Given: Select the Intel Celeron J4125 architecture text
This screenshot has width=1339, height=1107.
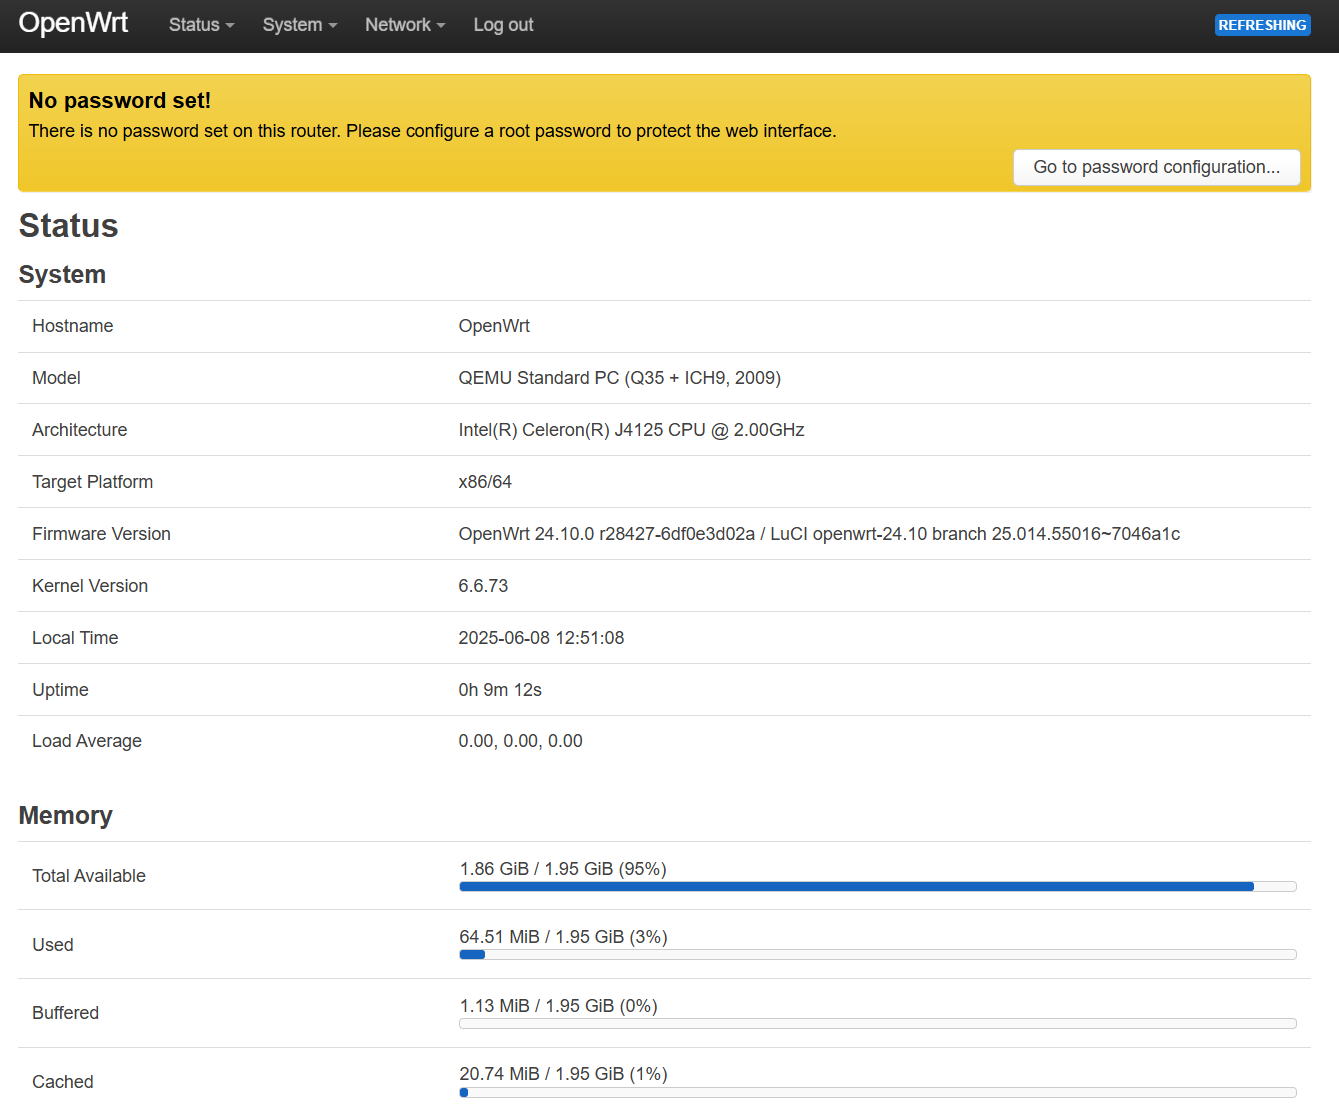Looking at the screenshot, I should [x=631, y=430].
